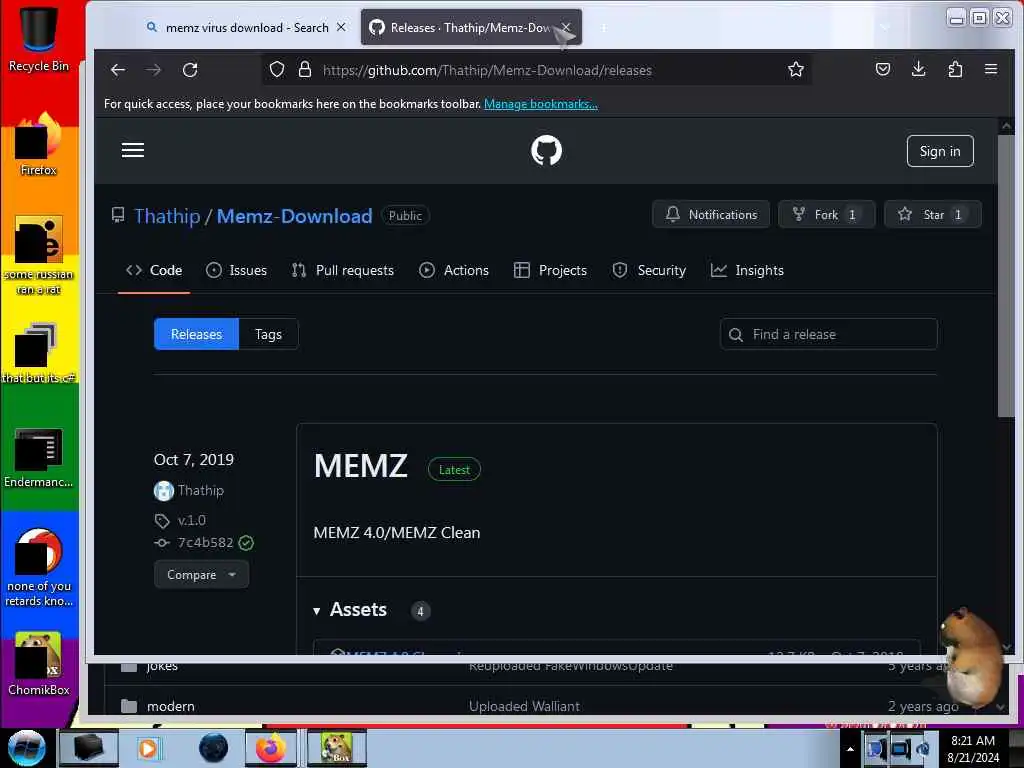Click the 'Uploaded Walliant' commit message in background window
This screenshot has width=1024, height=768.
tap(524, 706)
